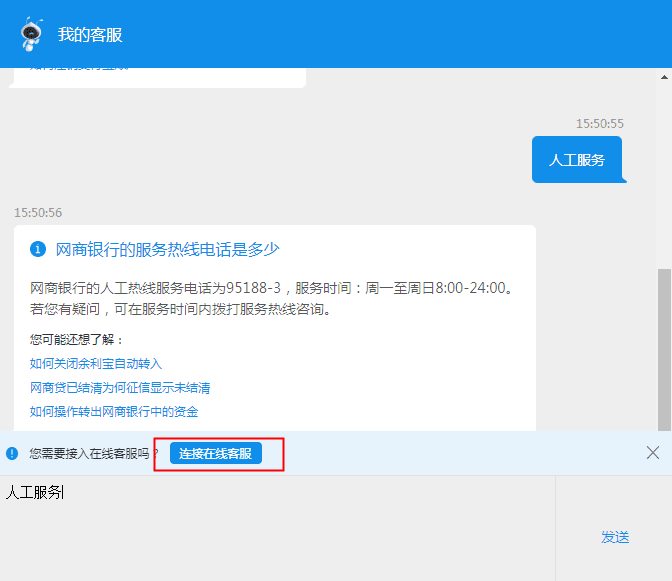Image resolution: width=672 pixels, height=581 pixels.
Task: Click the robot mascot icon in the header
Action: (32, 34)
